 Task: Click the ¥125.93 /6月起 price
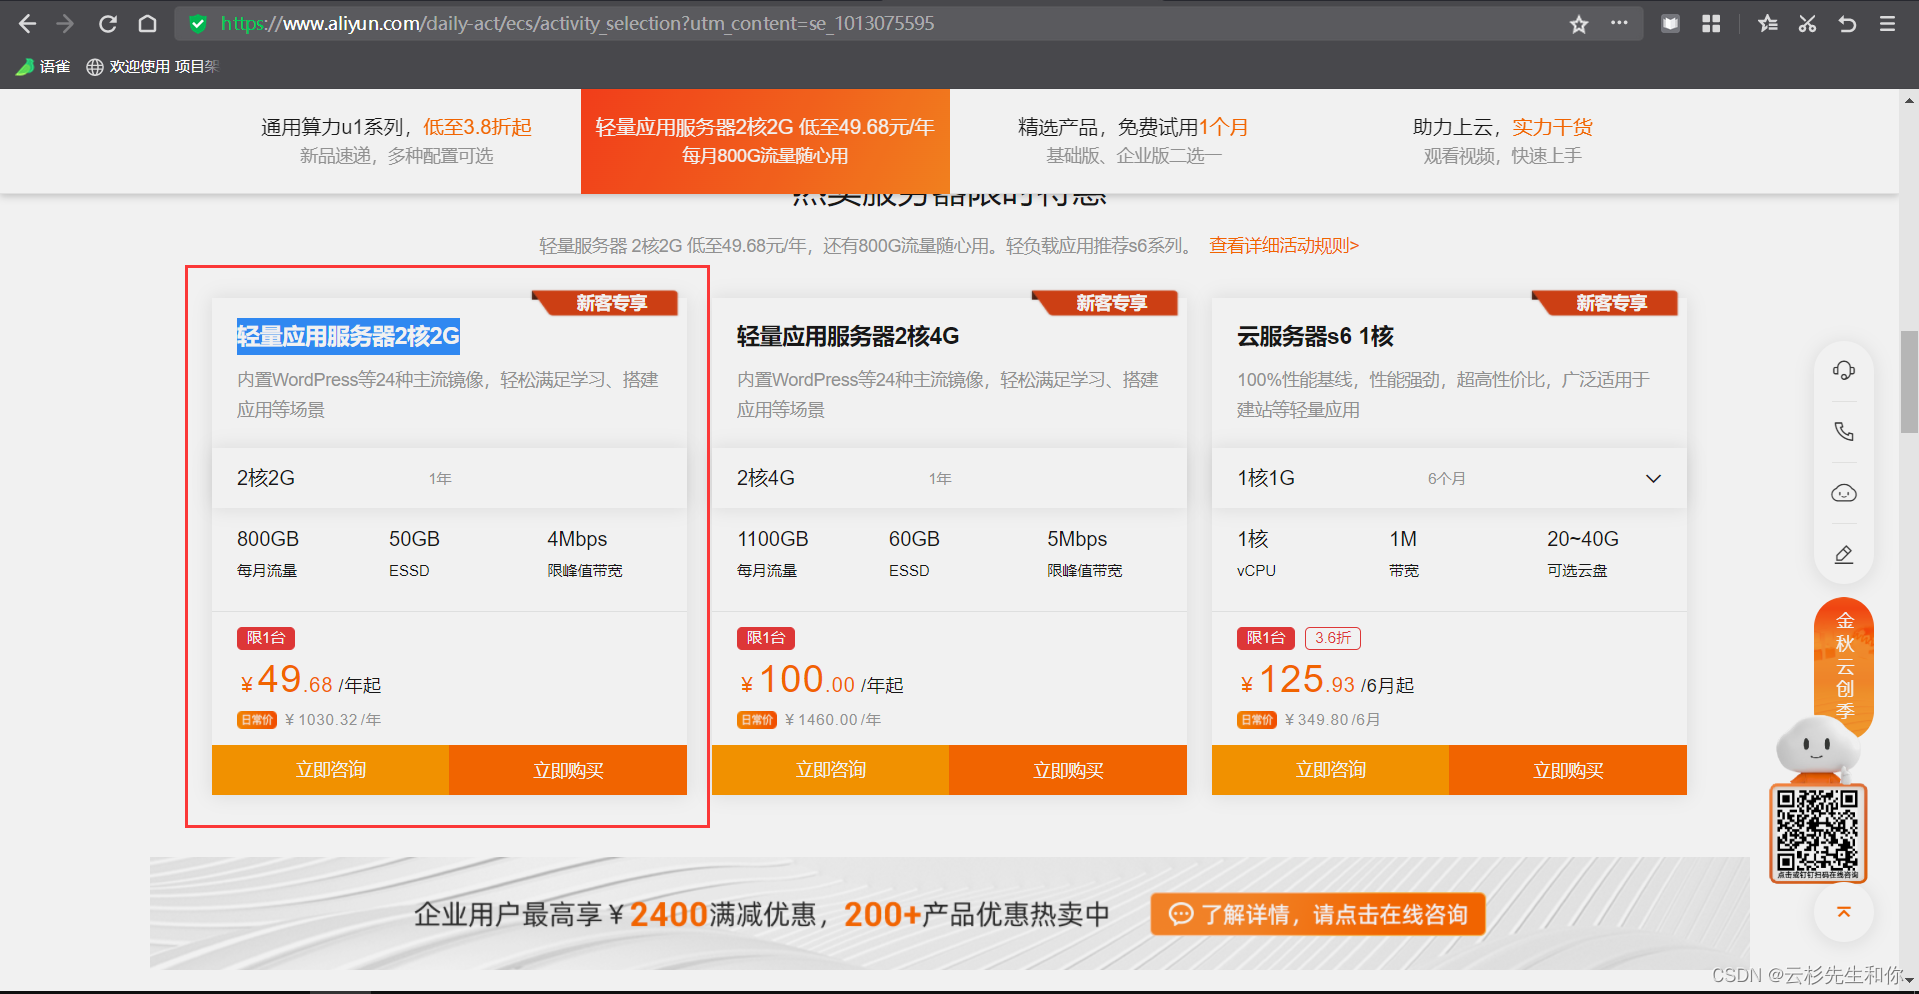pyautogui.click(x=1326, y=681)
